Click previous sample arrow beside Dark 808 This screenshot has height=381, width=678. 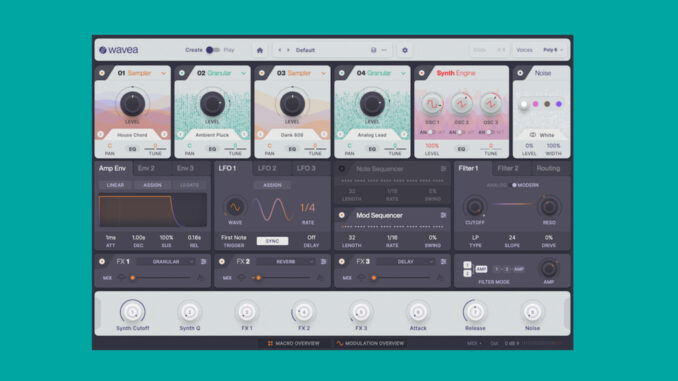tap(260, 134)
